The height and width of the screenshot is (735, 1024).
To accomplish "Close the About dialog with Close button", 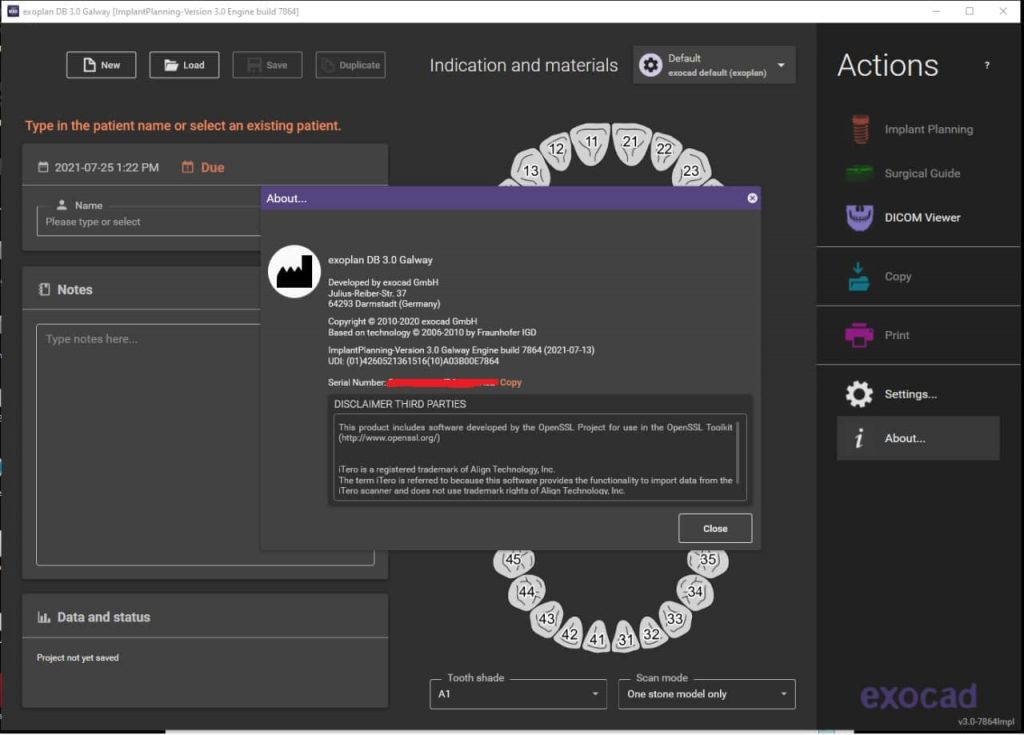I will click(714, 528).
